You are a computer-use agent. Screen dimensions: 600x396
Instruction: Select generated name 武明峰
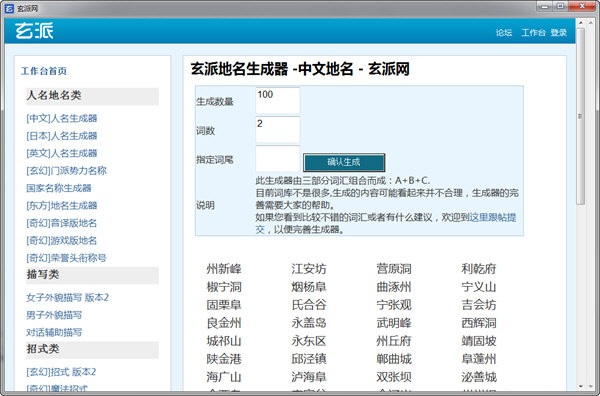coord(394,323)
